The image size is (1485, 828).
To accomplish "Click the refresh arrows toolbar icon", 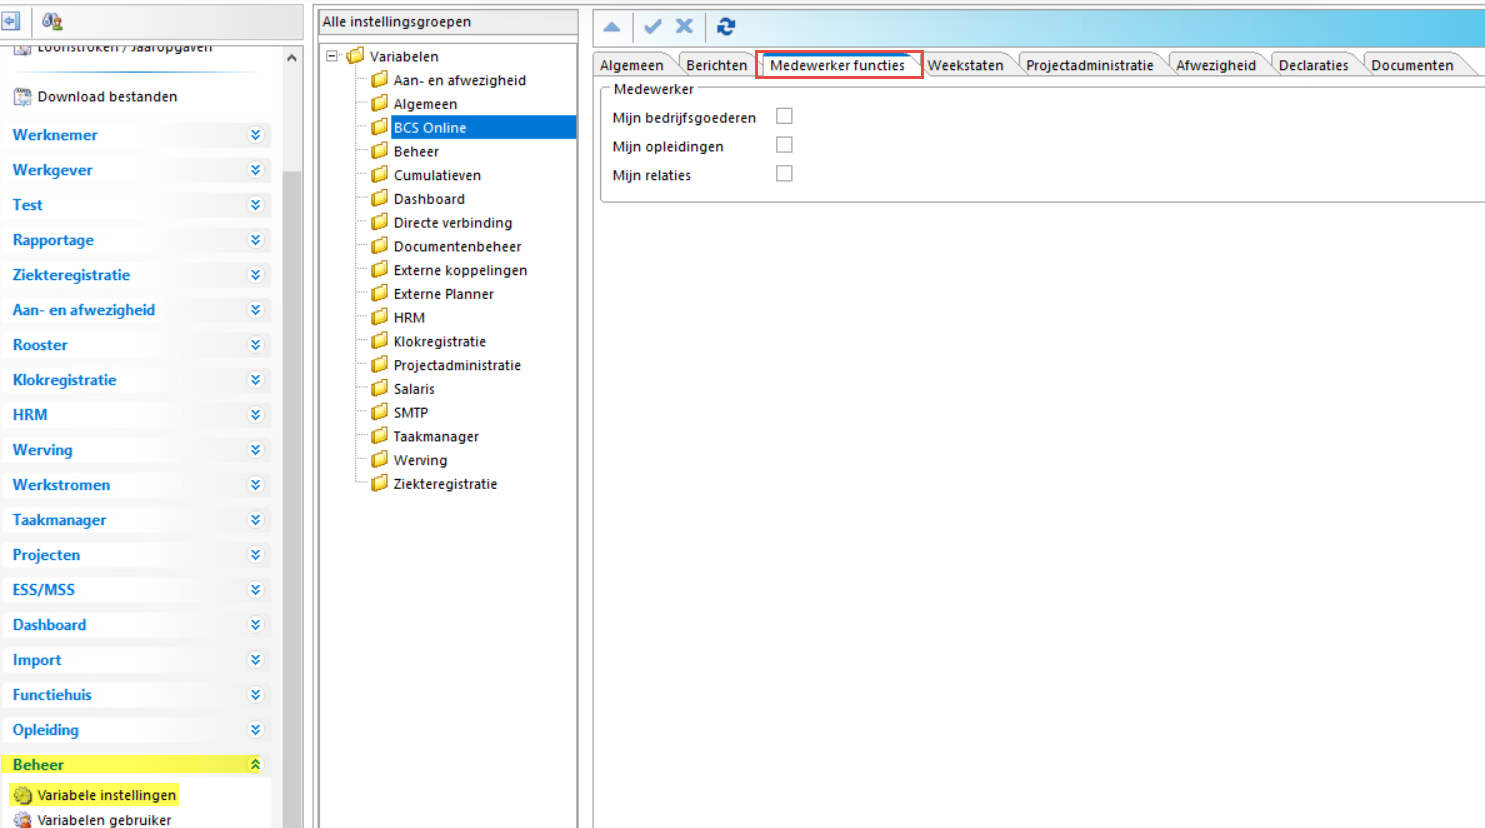I will coord(726,27).
